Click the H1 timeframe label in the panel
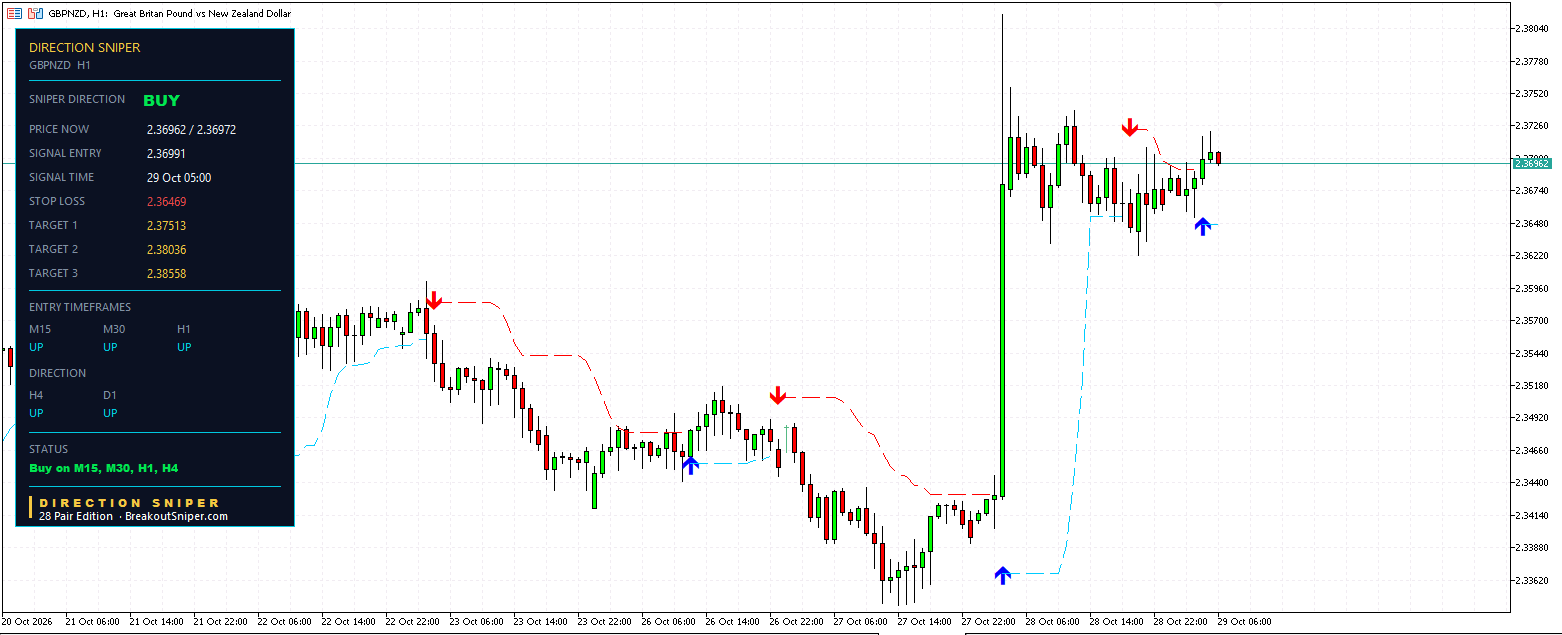1562x635 pixels. (x=184, y=329)
